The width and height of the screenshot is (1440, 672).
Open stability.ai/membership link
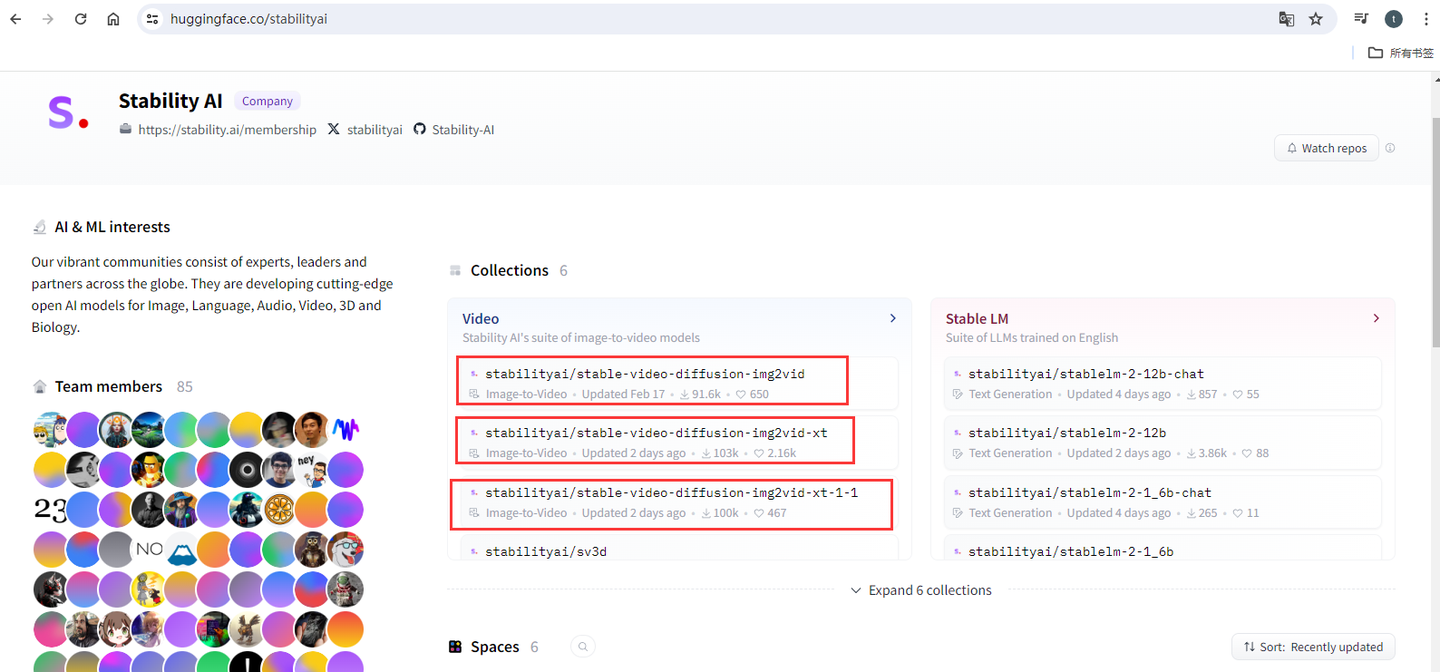point(227,130)
